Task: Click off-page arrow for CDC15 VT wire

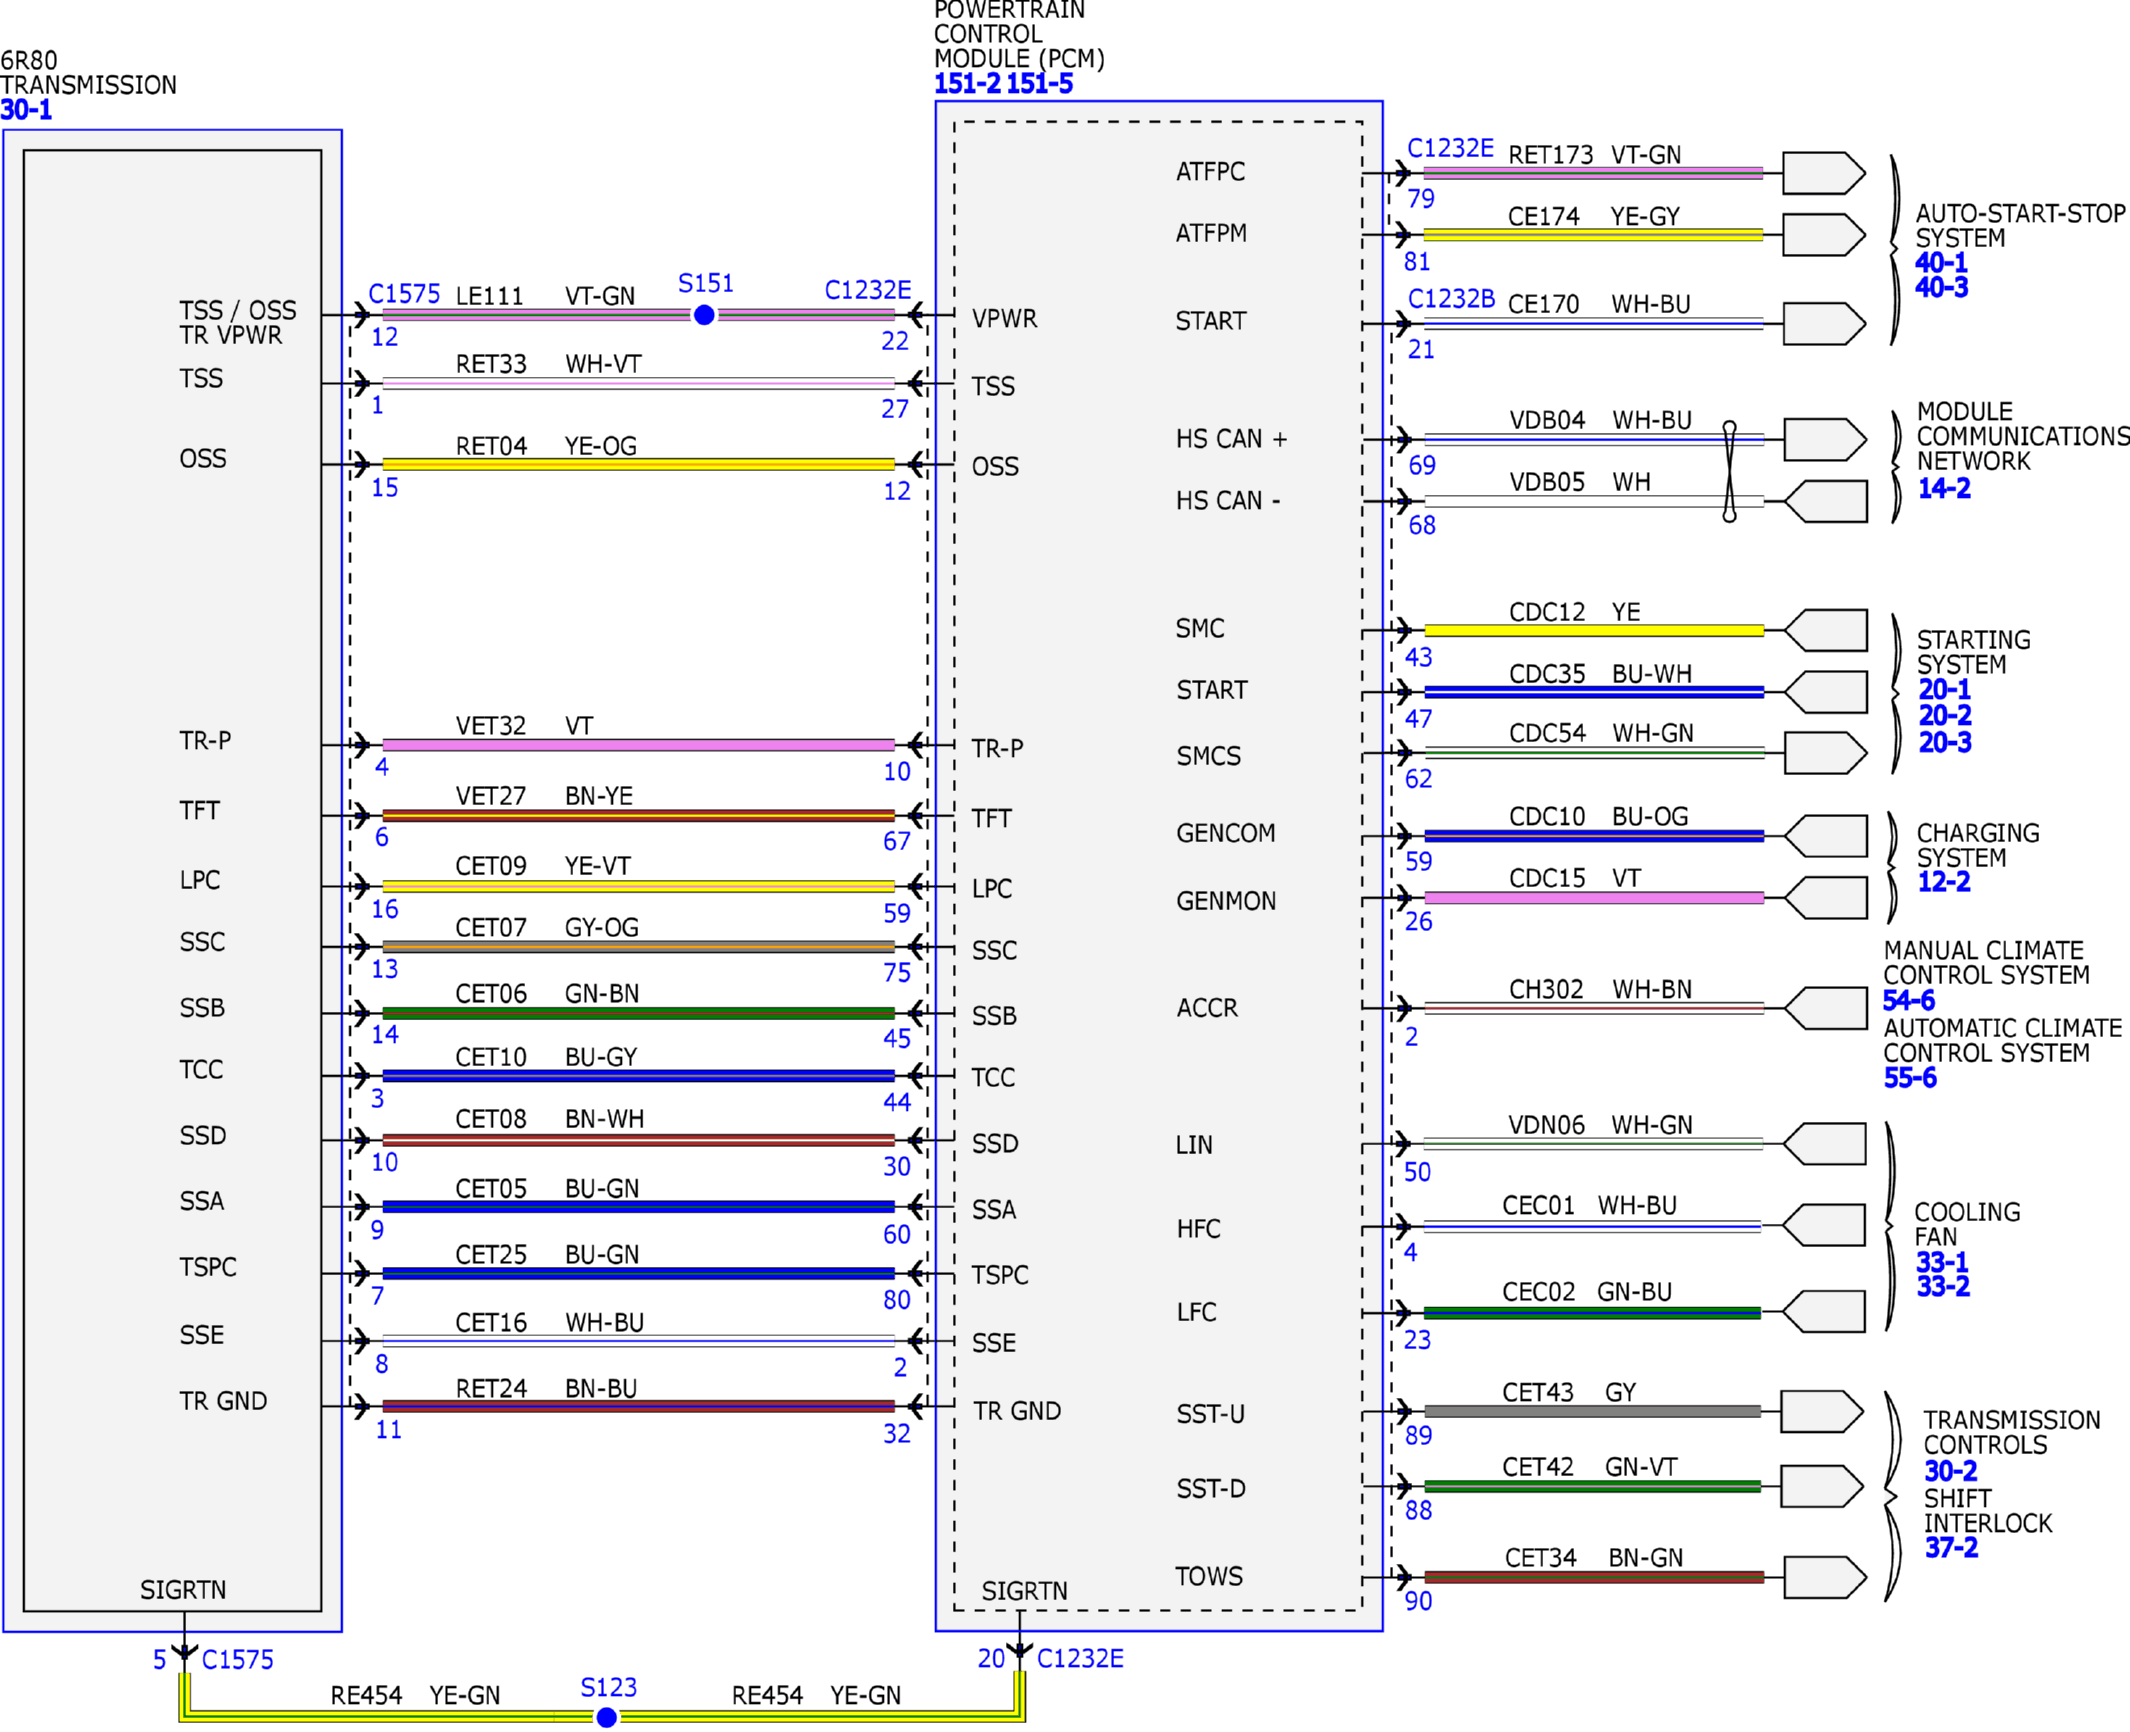Action: (1825, 898)
